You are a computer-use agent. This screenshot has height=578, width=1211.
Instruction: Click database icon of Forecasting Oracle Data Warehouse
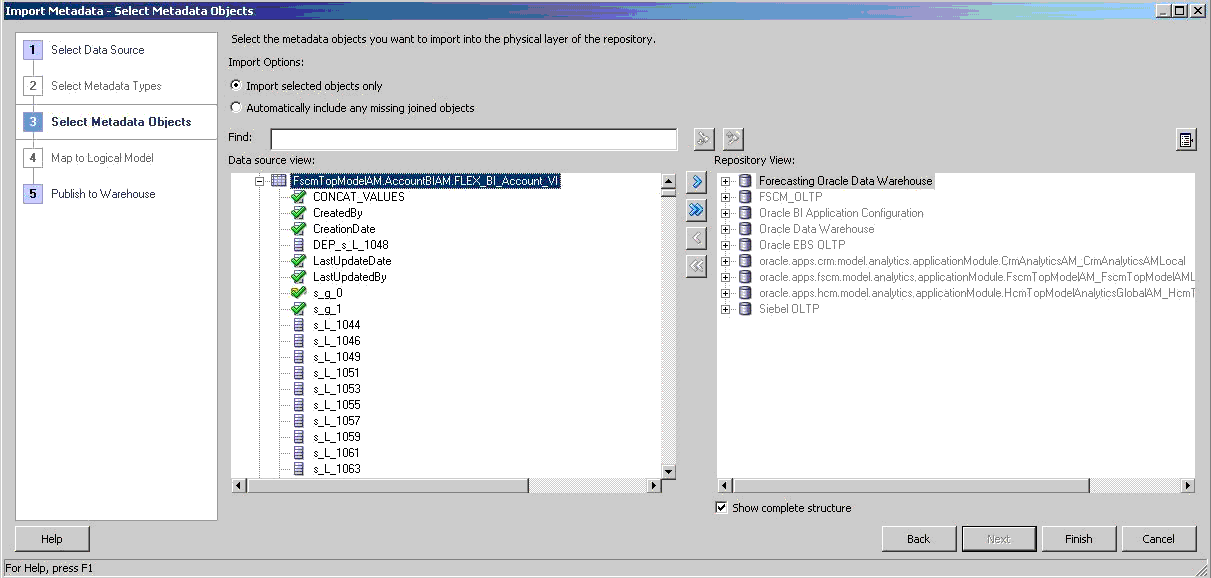point(744,181)
